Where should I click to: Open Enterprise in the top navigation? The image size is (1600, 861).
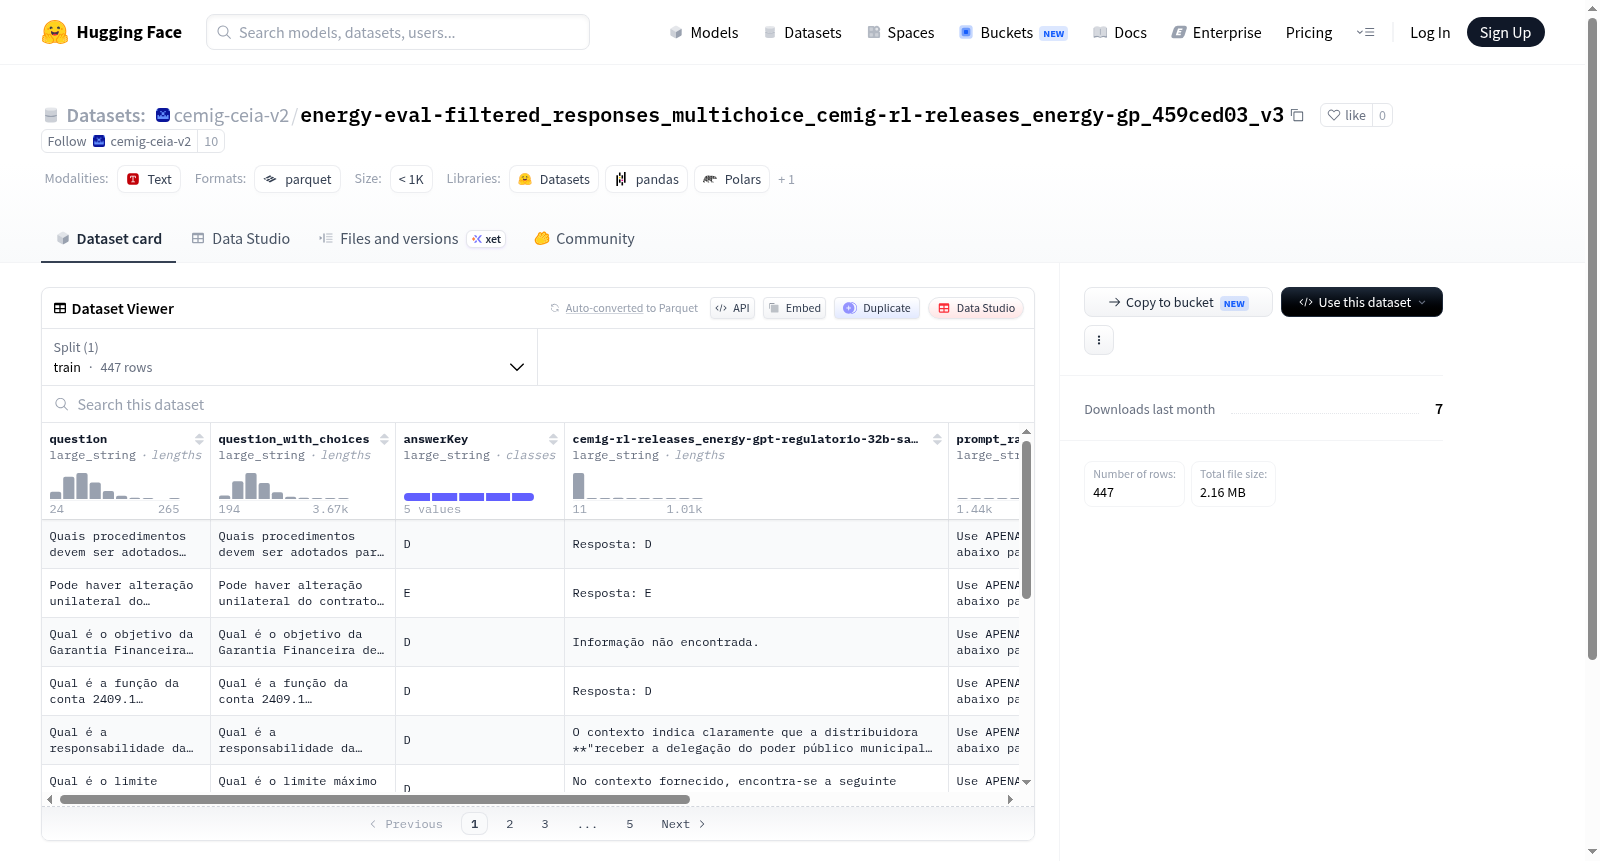point(1216,32)
